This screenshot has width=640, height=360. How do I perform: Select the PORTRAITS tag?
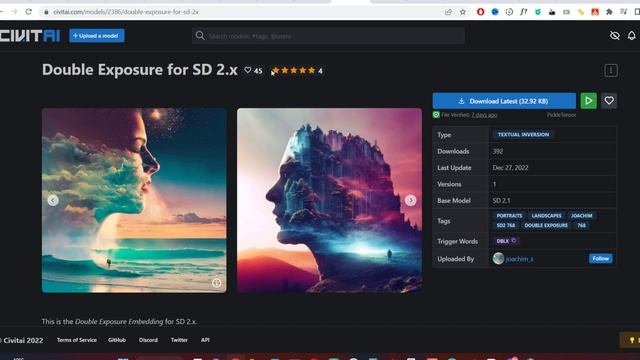coord(509,216)
